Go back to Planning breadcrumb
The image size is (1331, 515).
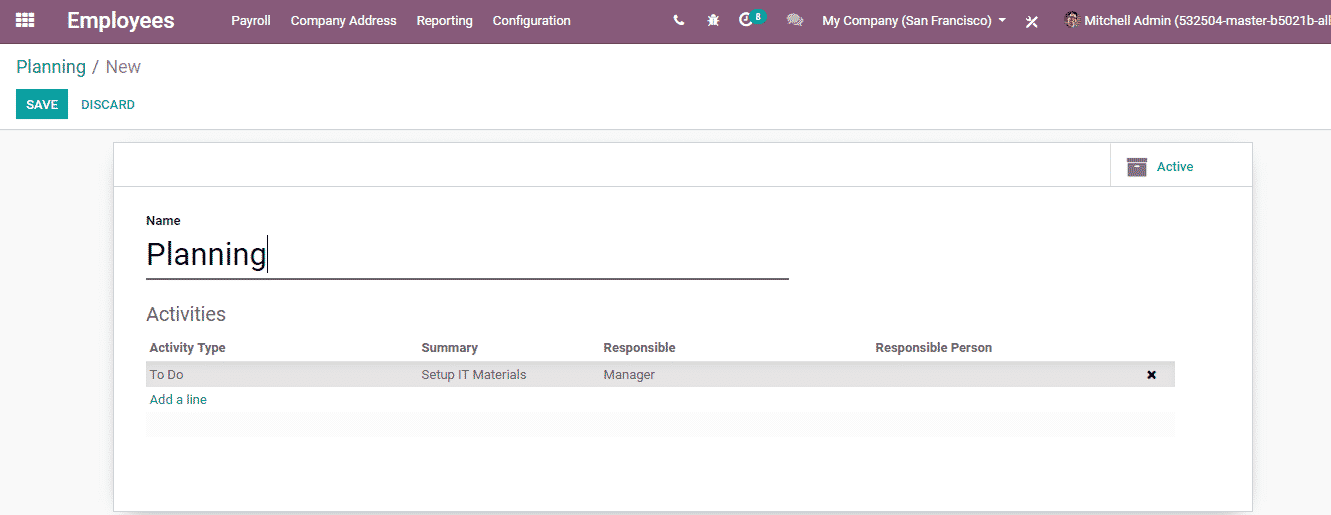(51, 67)
